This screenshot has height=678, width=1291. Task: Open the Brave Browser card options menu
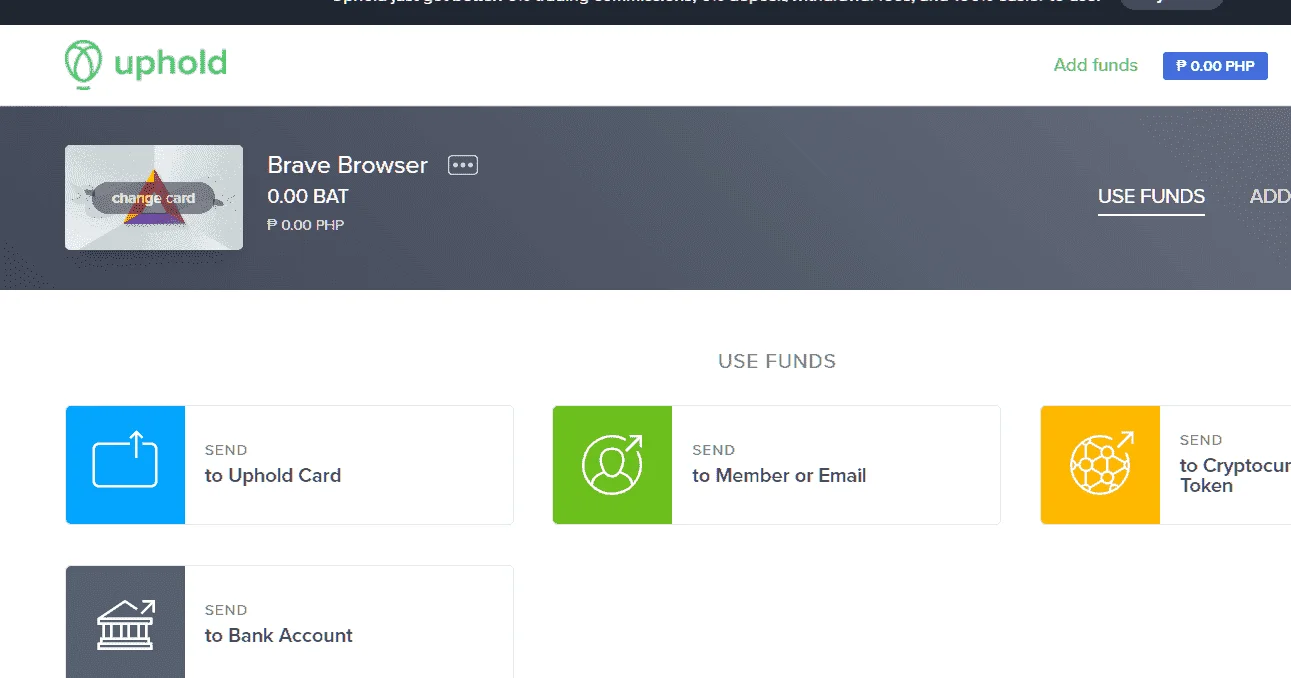click(463, 165)
